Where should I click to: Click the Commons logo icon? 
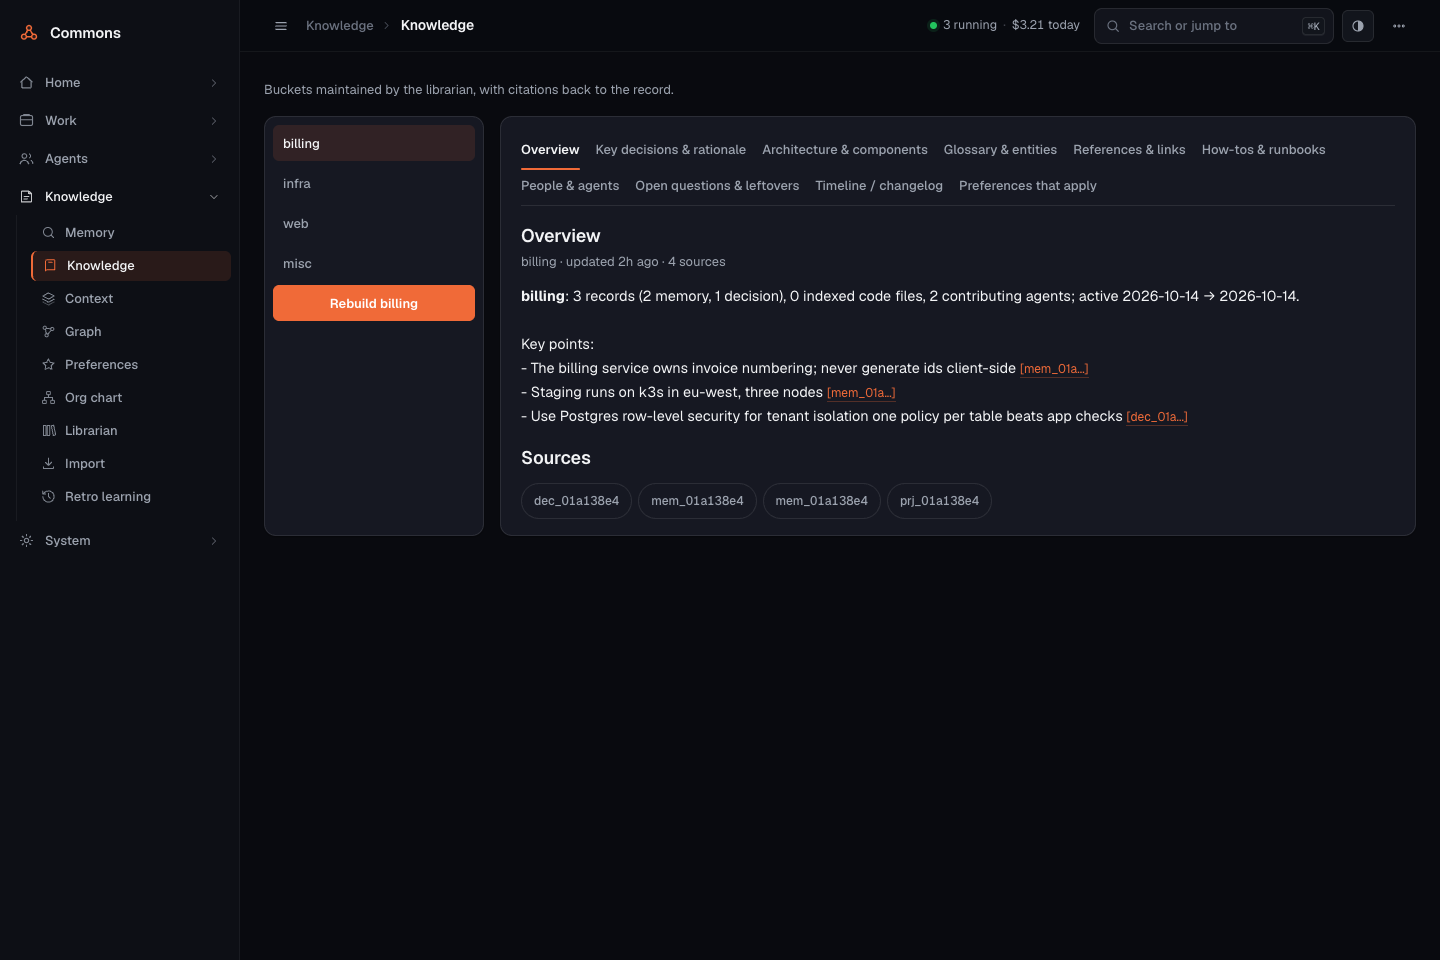(x=29, y=33)
